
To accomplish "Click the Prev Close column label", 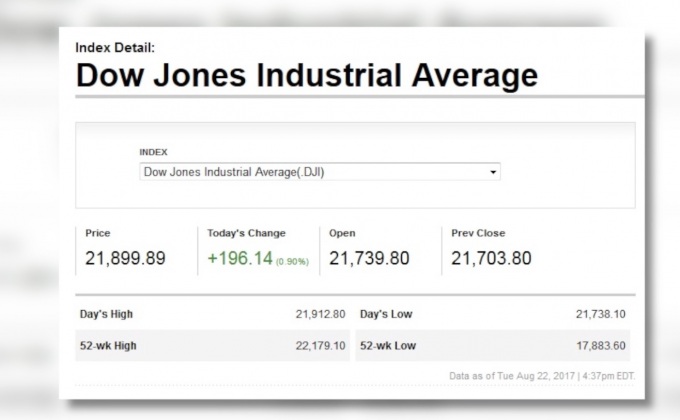I will tap(478, 233).
